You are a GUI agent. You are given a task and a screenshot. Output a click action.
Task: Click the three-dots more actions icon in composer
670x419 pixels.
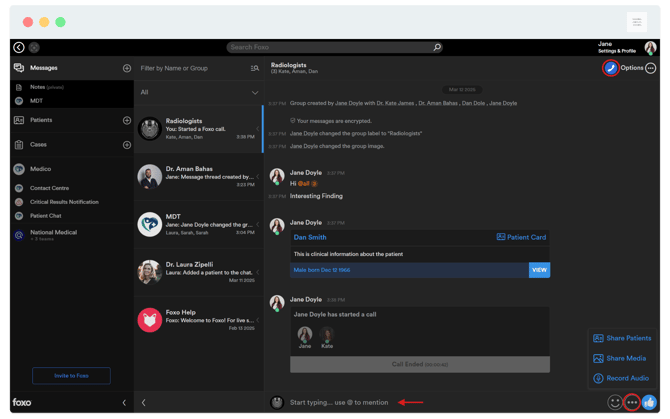632,402
